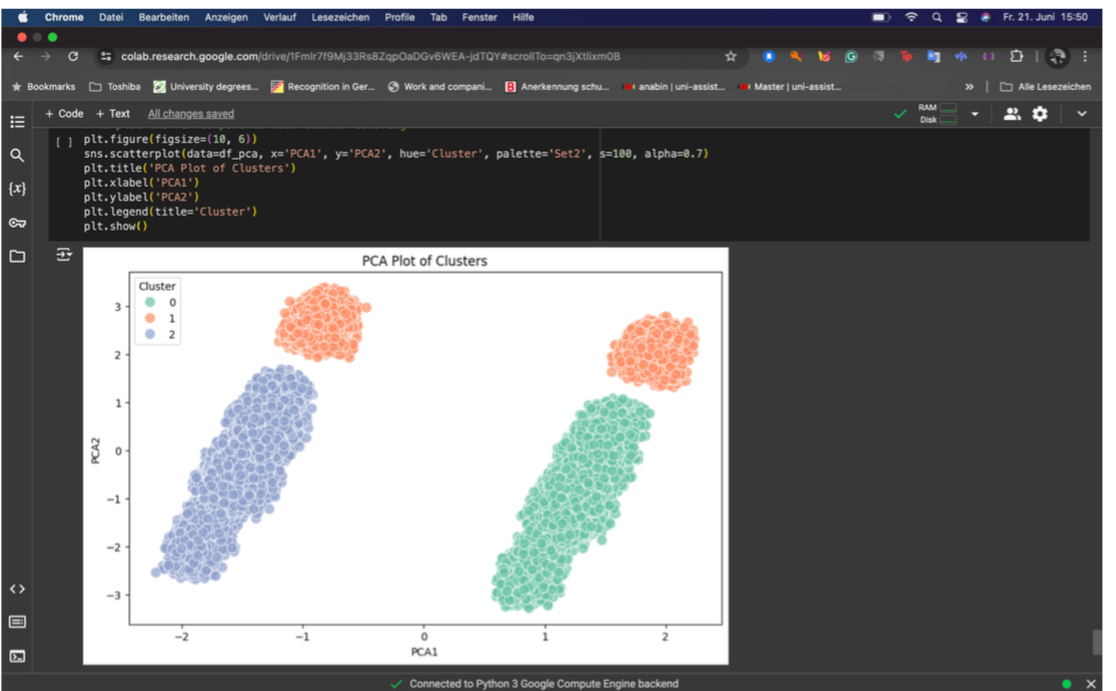
Task: Open the search (find and replace) sidebar icon
Action: [17, 155]
